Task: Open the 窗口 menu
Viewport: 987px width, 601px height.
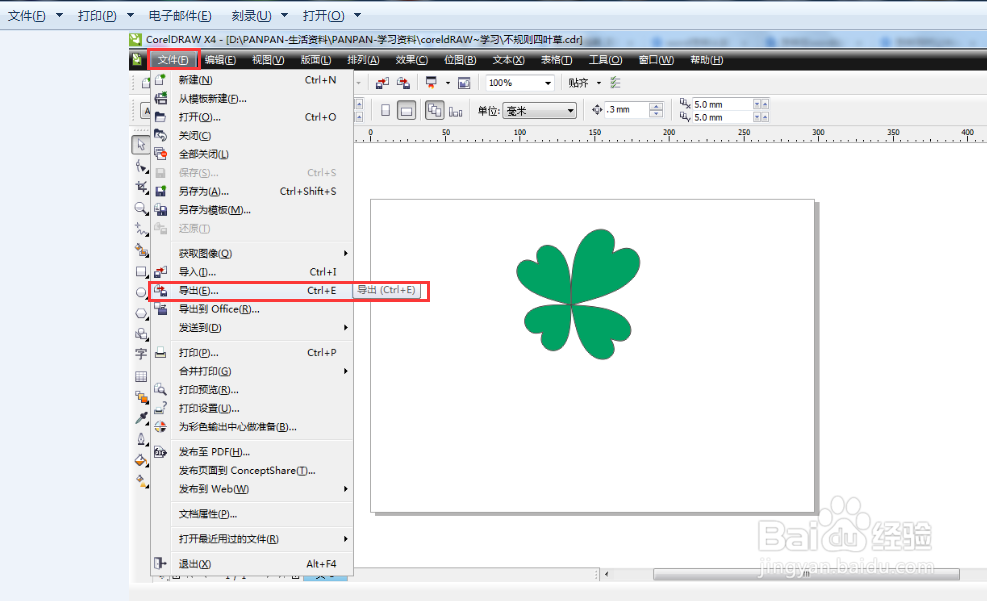Action: (656, 60)
